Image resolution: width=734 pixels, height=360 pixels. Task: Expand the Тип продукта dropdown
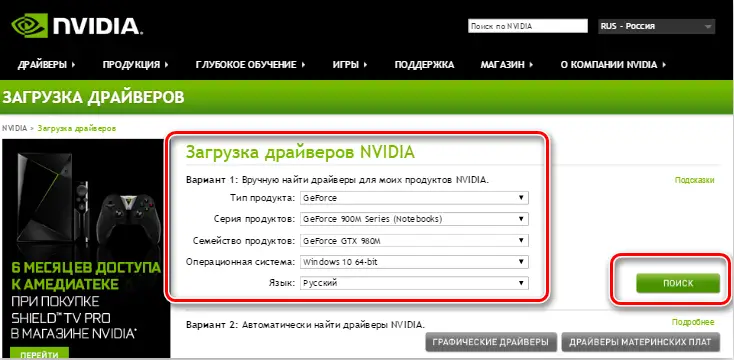click(x=414, y=198)
